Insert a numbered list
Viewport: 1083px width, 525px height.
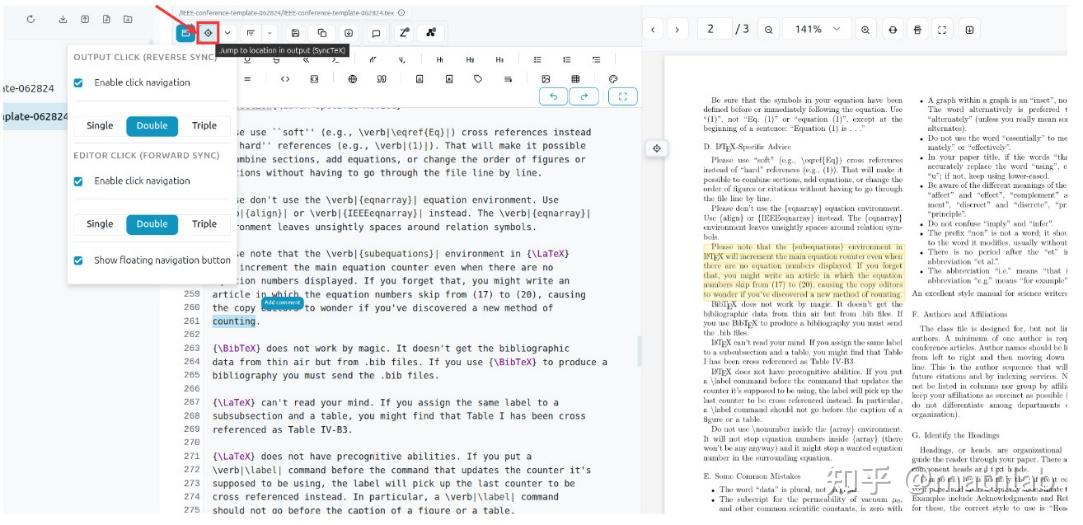(567, 60)
